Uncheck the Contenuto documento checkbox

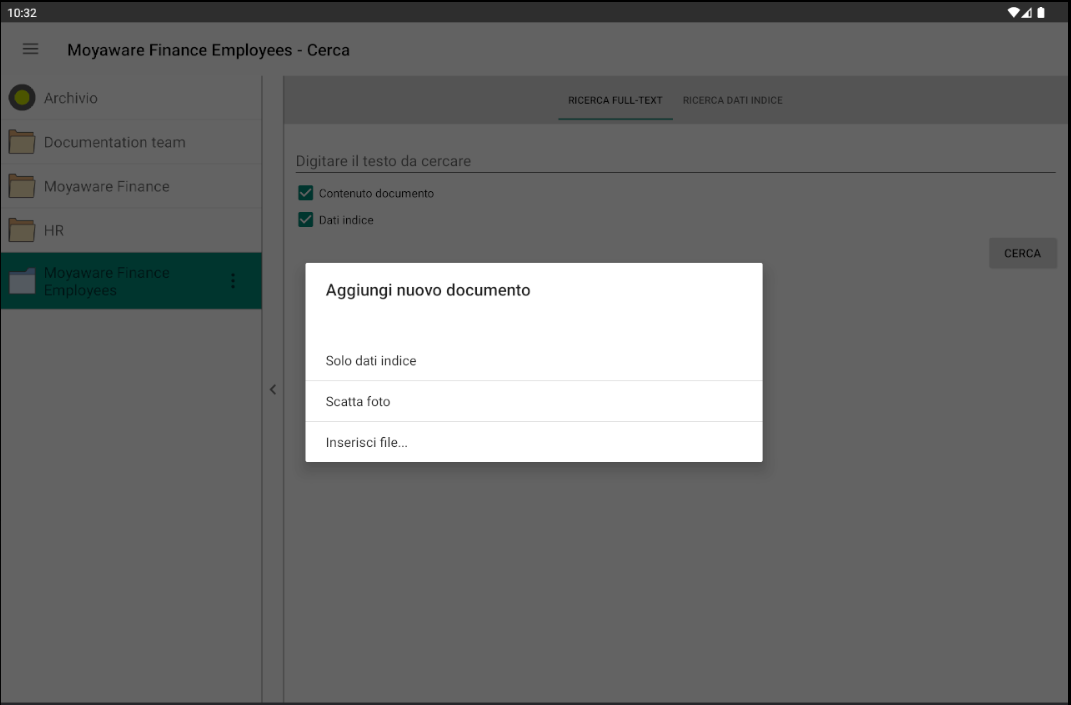(305, 192)
